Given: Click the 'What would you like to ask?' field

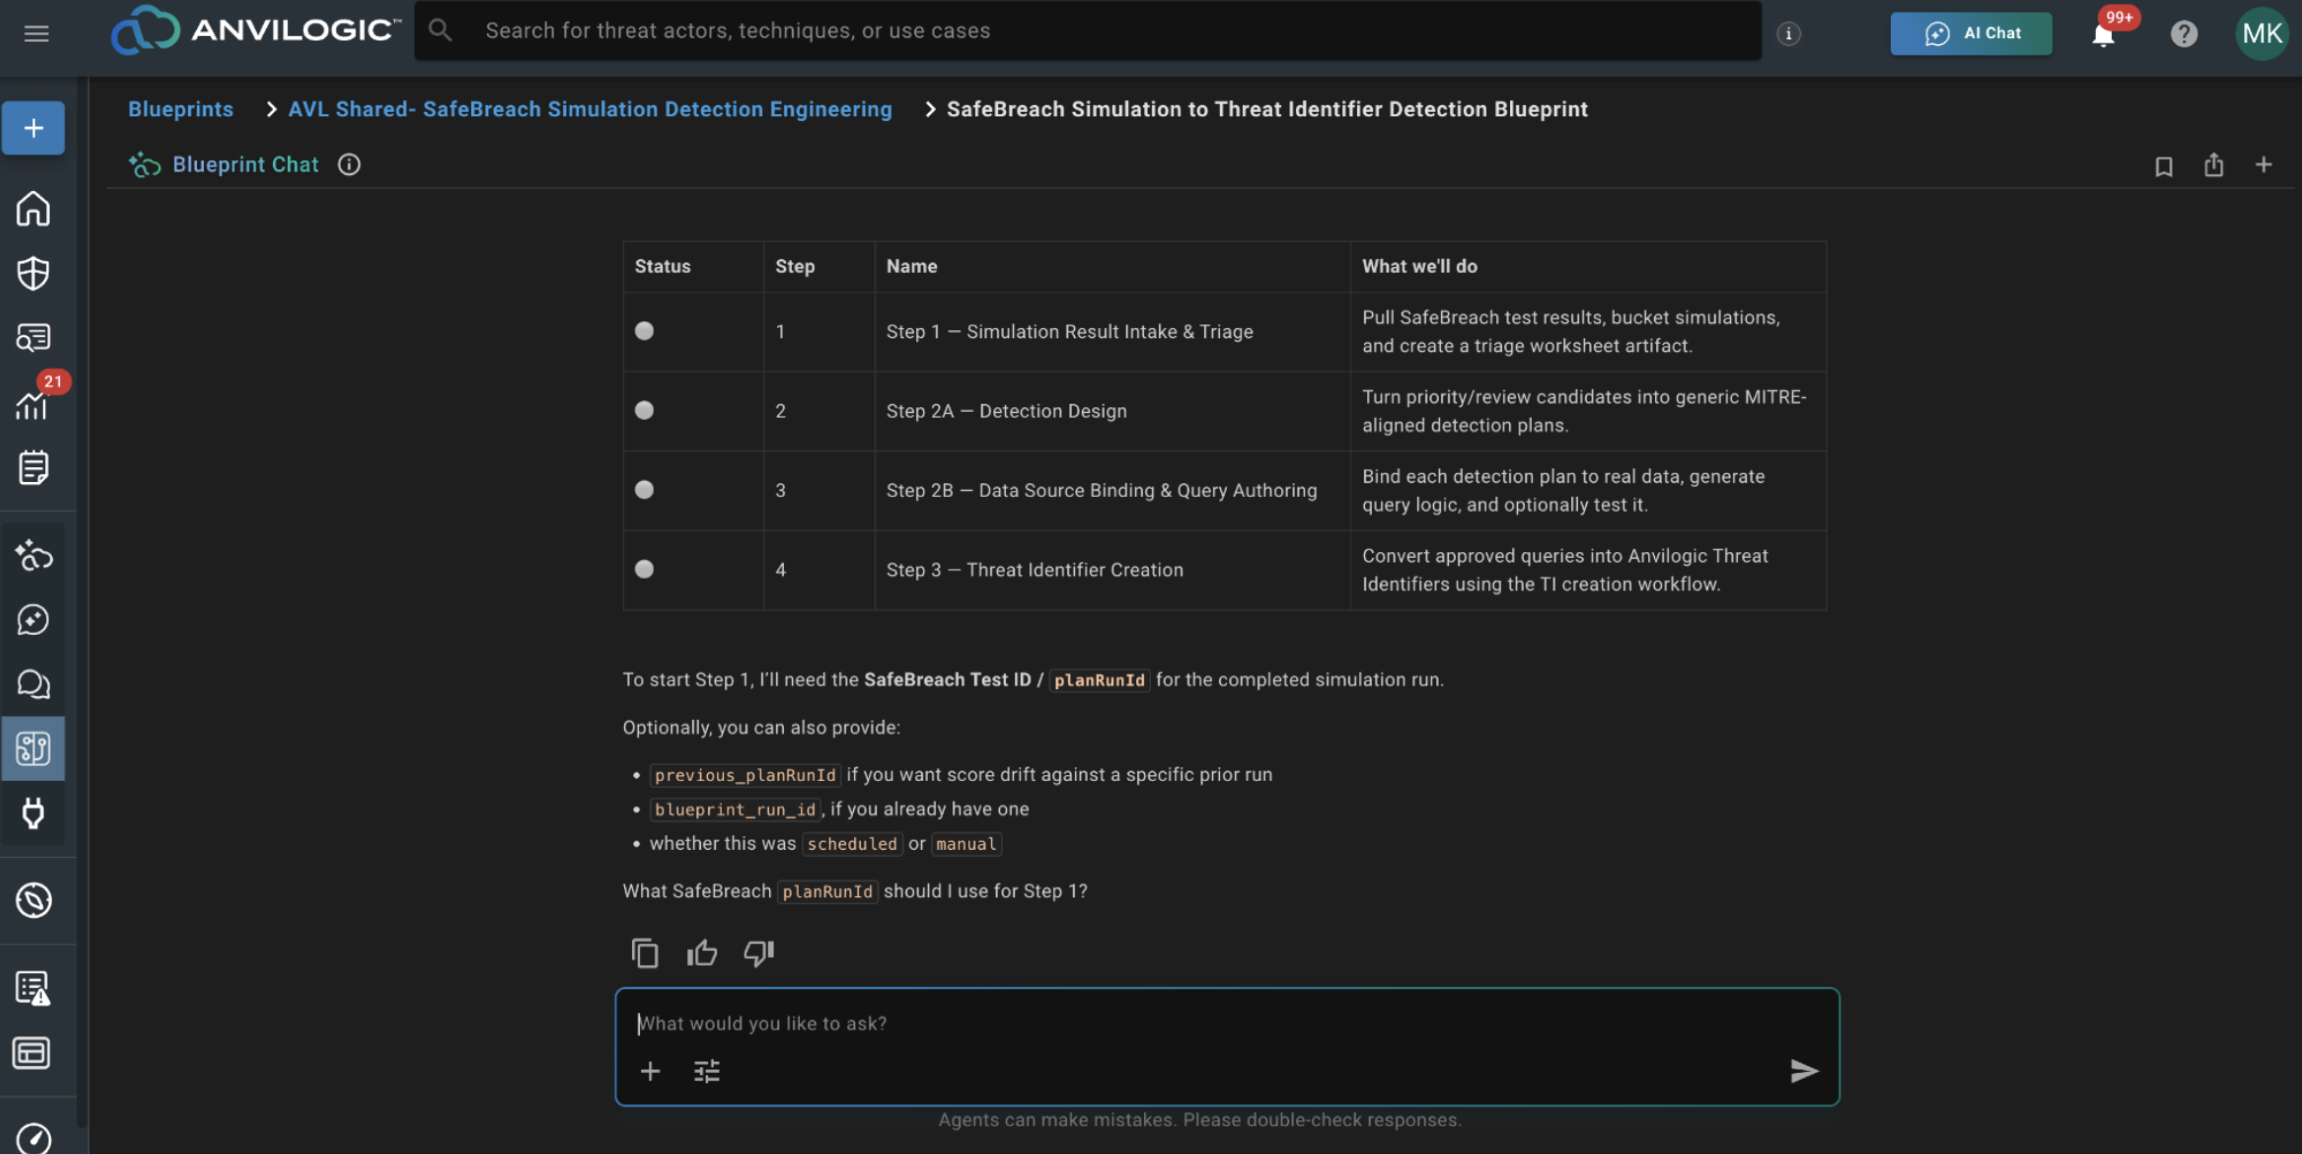Looking at the screenshot, I should click(1226, 1023).
